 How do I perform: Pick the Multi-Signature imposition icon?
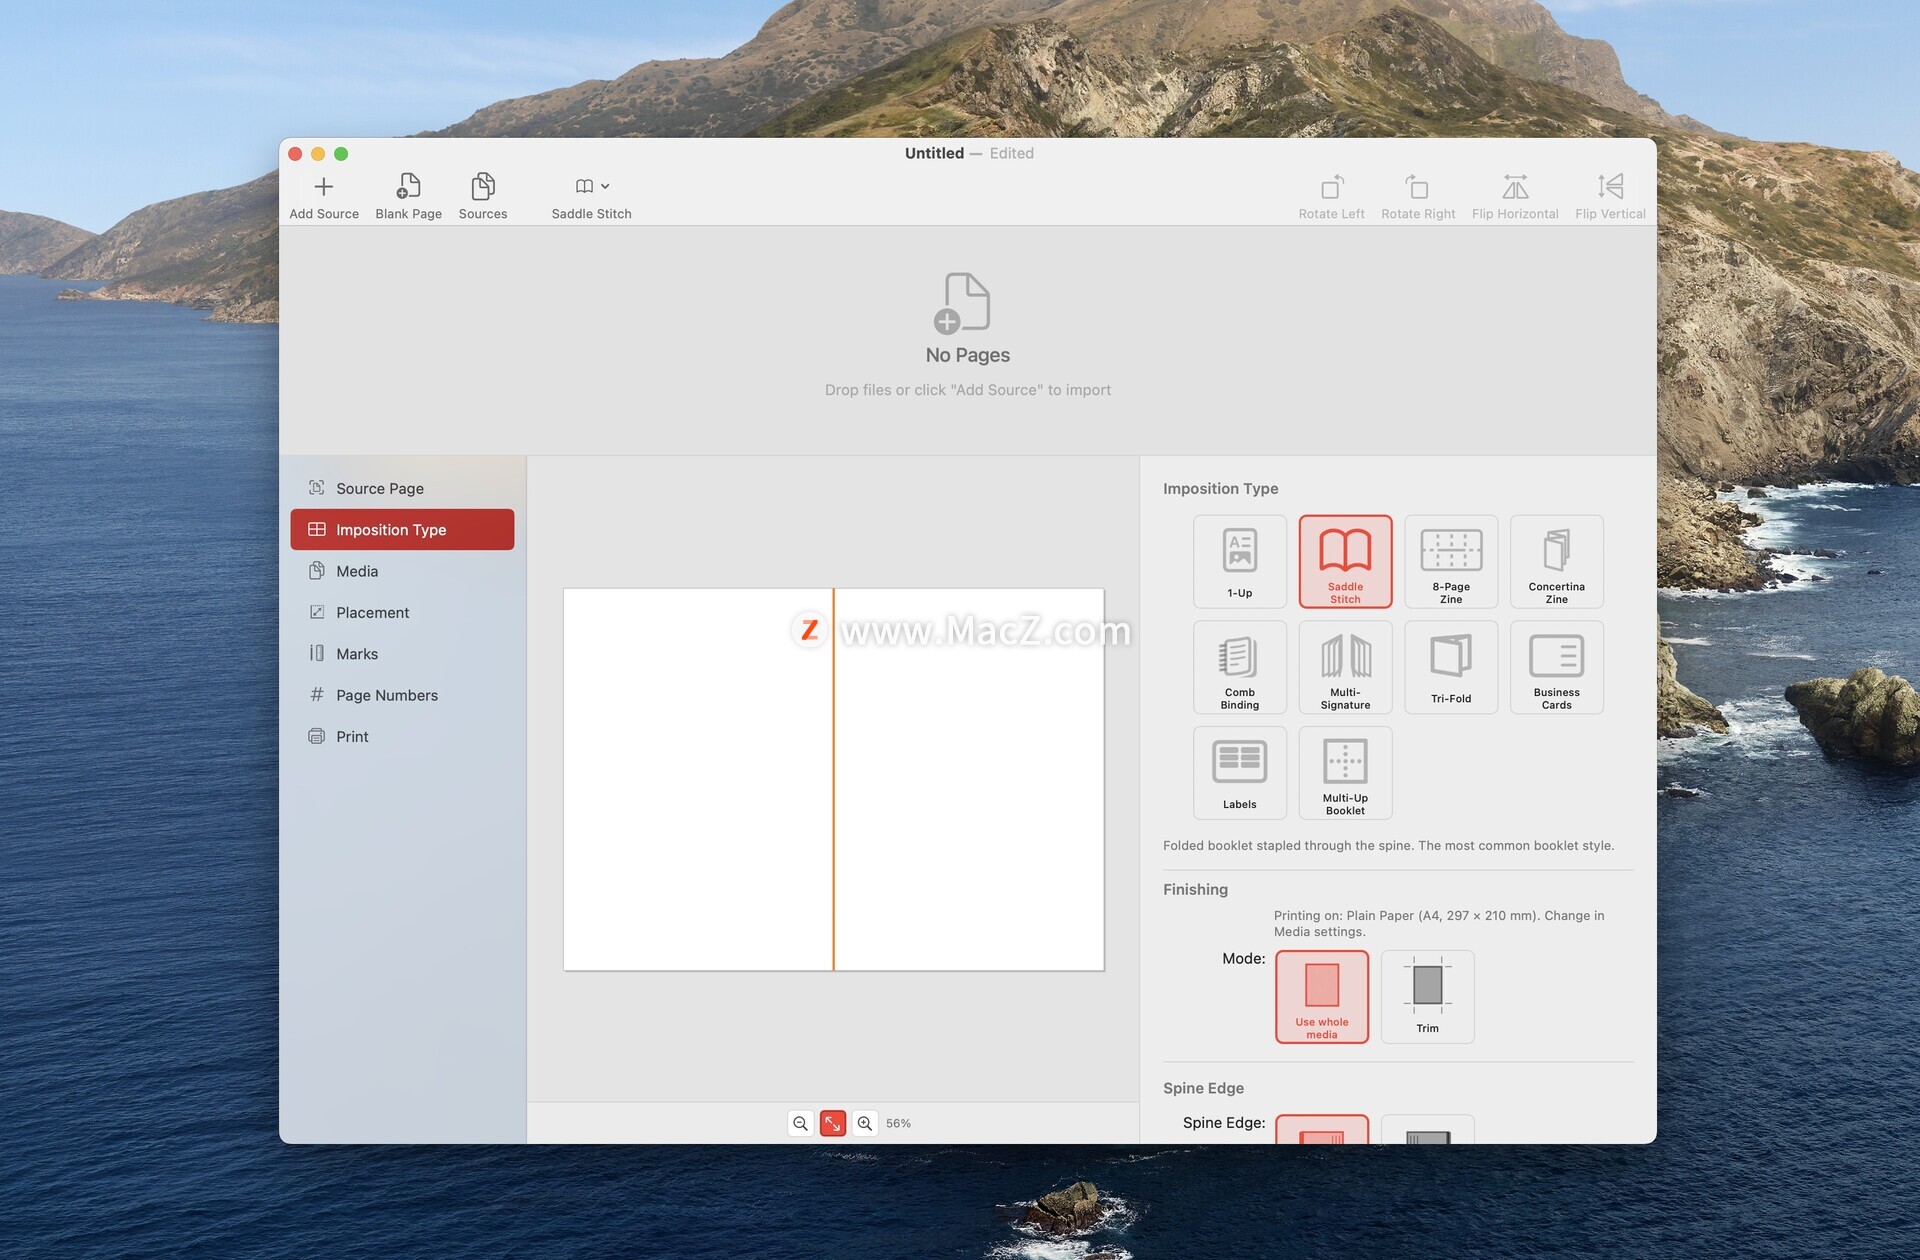1345,667
